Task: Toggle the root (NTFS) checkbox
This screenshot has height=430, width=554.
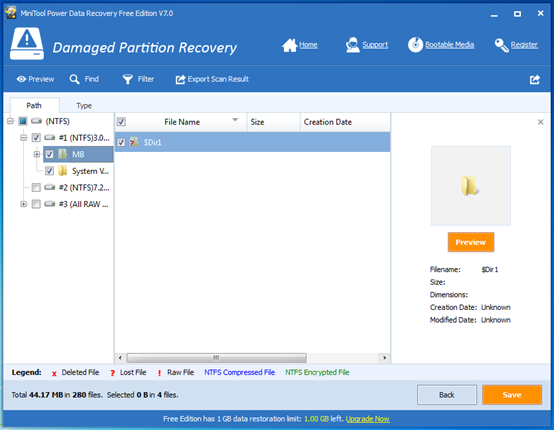Action: point(23,121)
